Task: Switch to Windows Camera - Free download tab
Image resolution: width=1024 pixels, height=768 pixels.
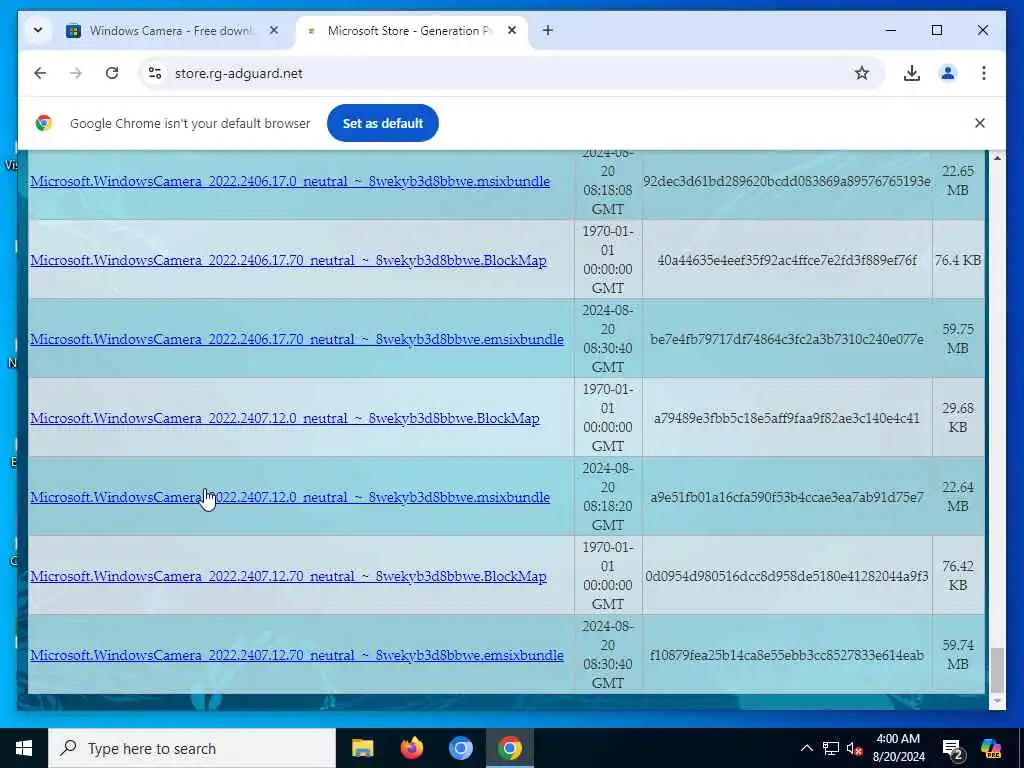Action: pyautogui.click(x=171, y=31)
